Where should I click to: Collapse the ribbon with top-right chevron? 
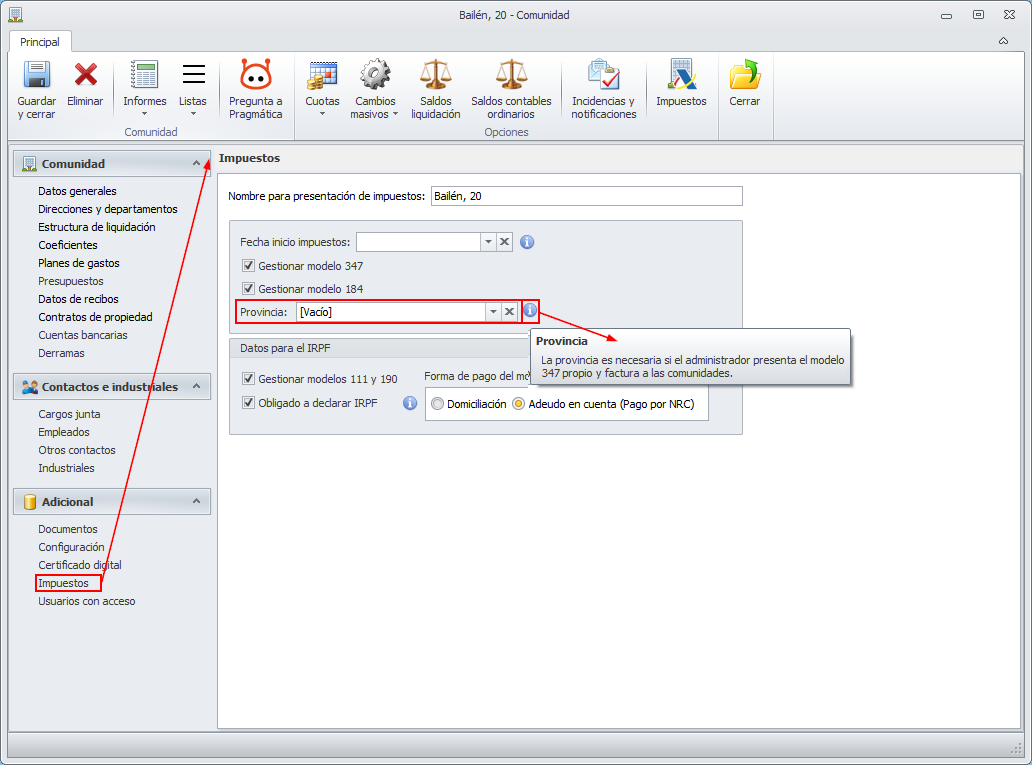click(x=1003, y=41)
